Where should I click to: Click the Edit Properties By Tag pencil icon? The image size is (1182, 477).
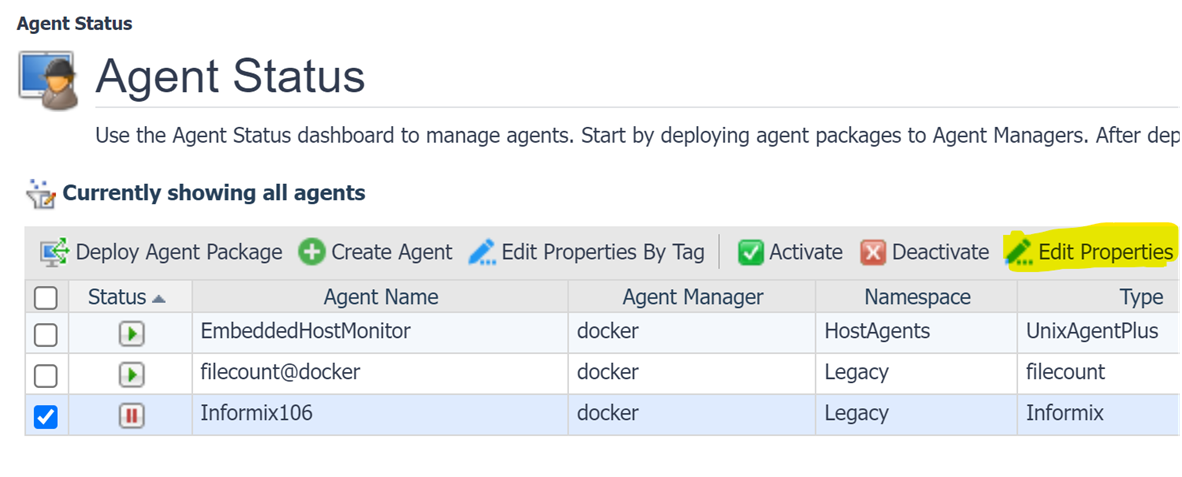482,252
